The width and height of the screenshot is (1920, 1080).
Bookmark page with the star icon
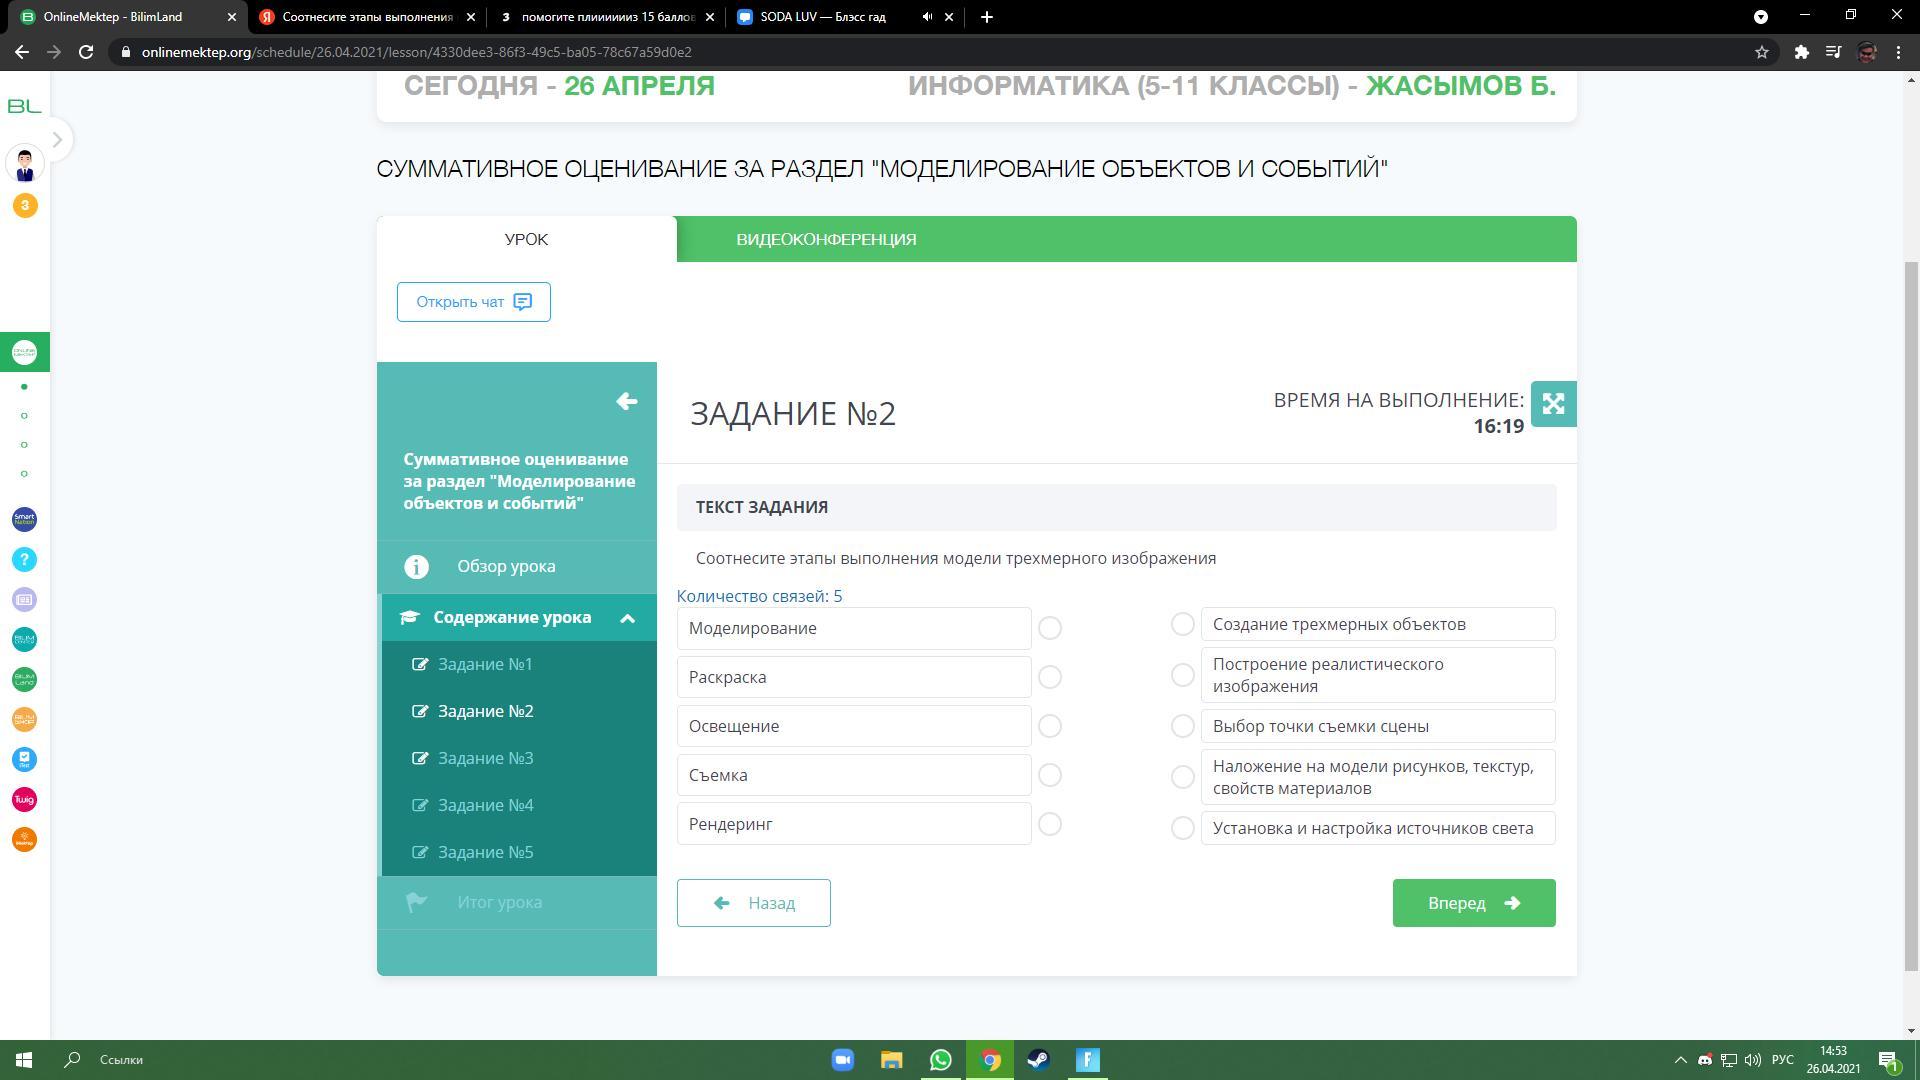1762,52
